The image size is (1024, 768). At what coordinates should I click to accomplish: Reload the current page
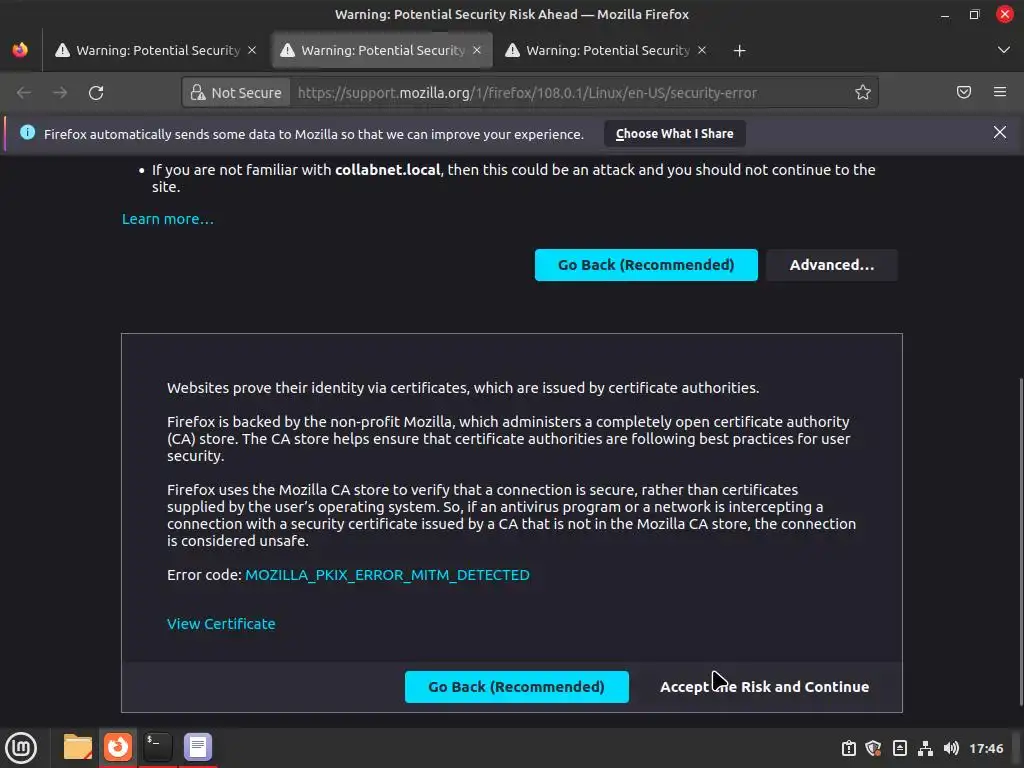[x=96, y=93]
